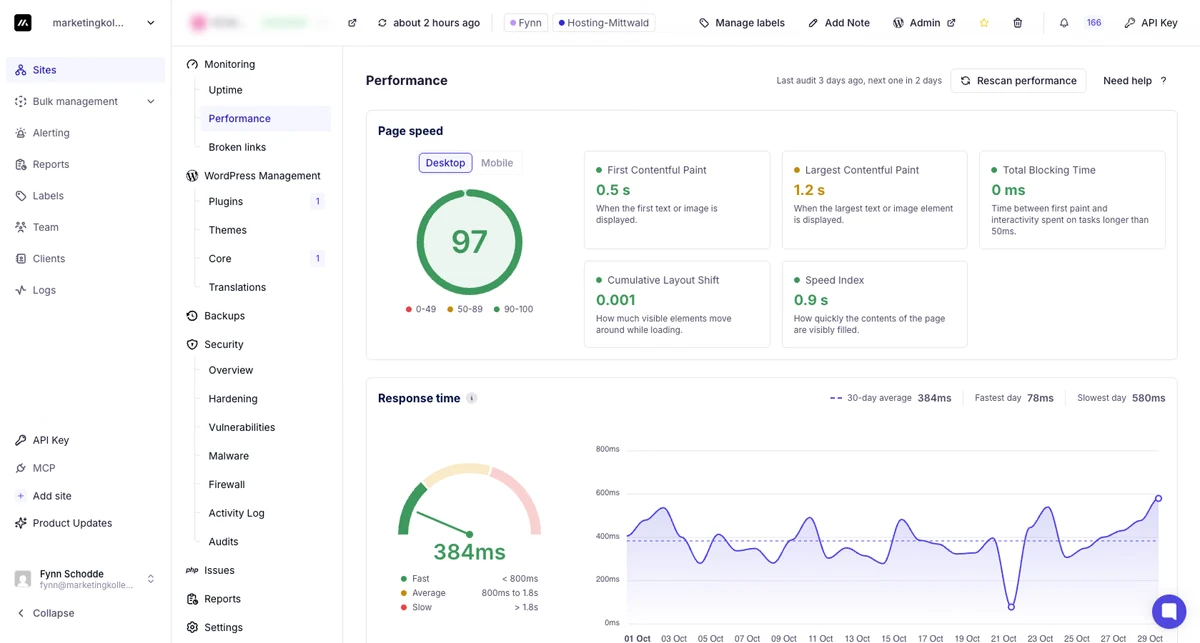Click the question mark help icon

[x=1163, y=81]
